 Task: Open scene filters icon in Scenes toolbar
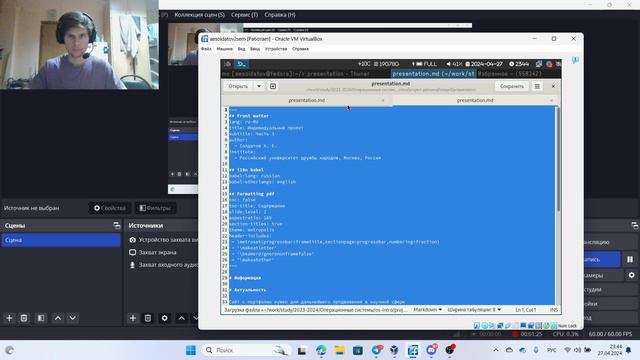click(x=41, y=318)
